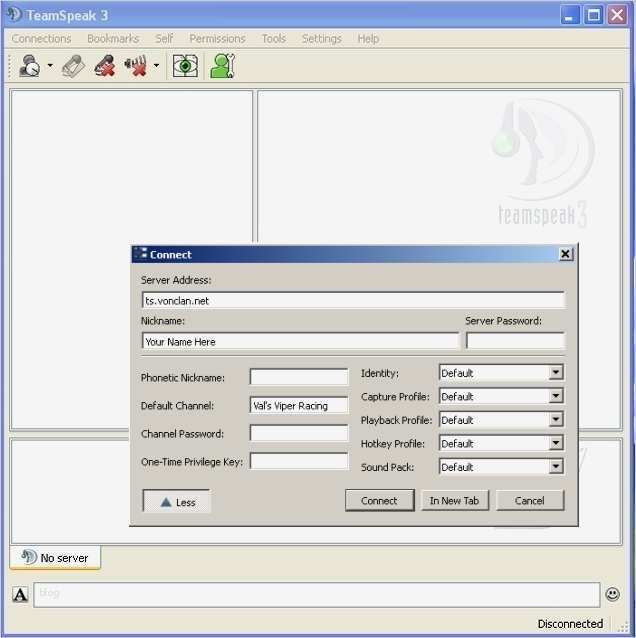
Task: Close the TeamSpeak 3 window
Action: (x=617, y=15)
